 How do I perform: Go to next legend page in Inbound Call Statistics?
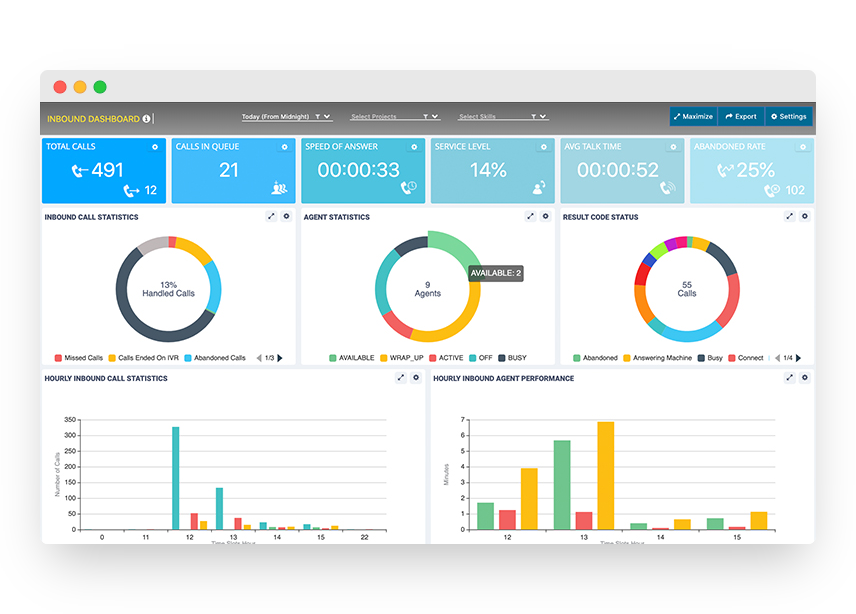[280, 358]
